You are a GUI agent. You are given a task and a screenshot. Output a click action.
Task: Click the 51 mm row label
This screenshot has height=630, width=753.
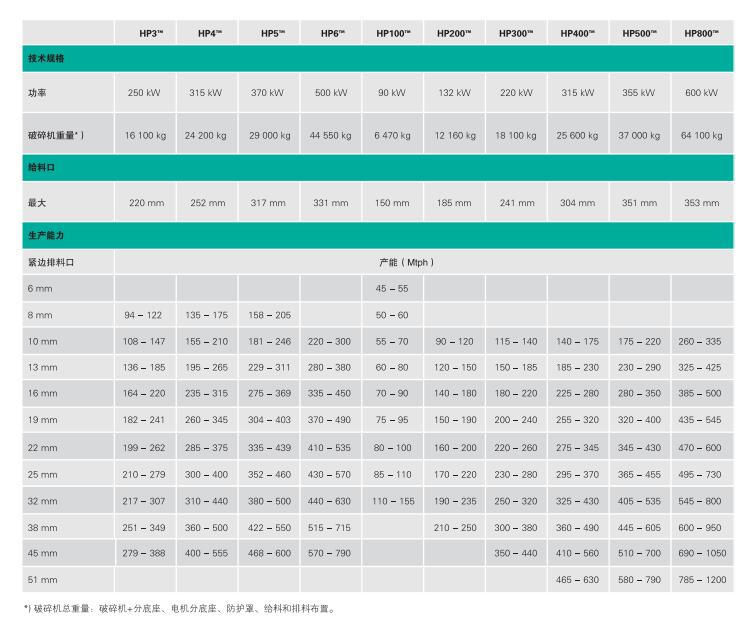click(x=42, y=579)
